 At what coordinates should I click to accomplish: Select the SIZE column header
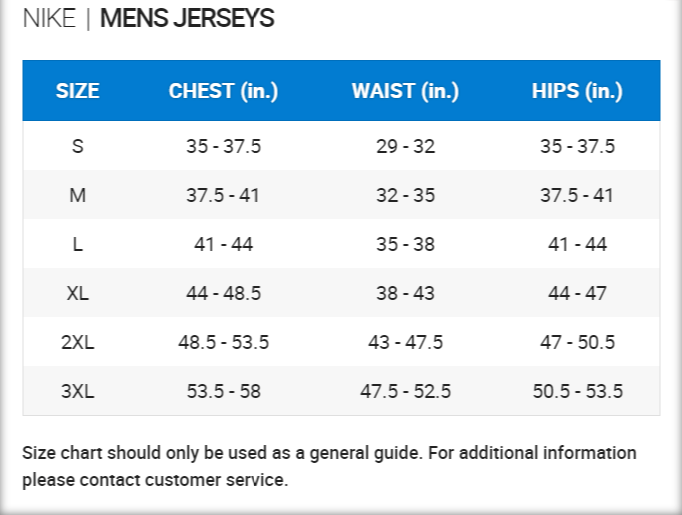[x=78, y=91]
